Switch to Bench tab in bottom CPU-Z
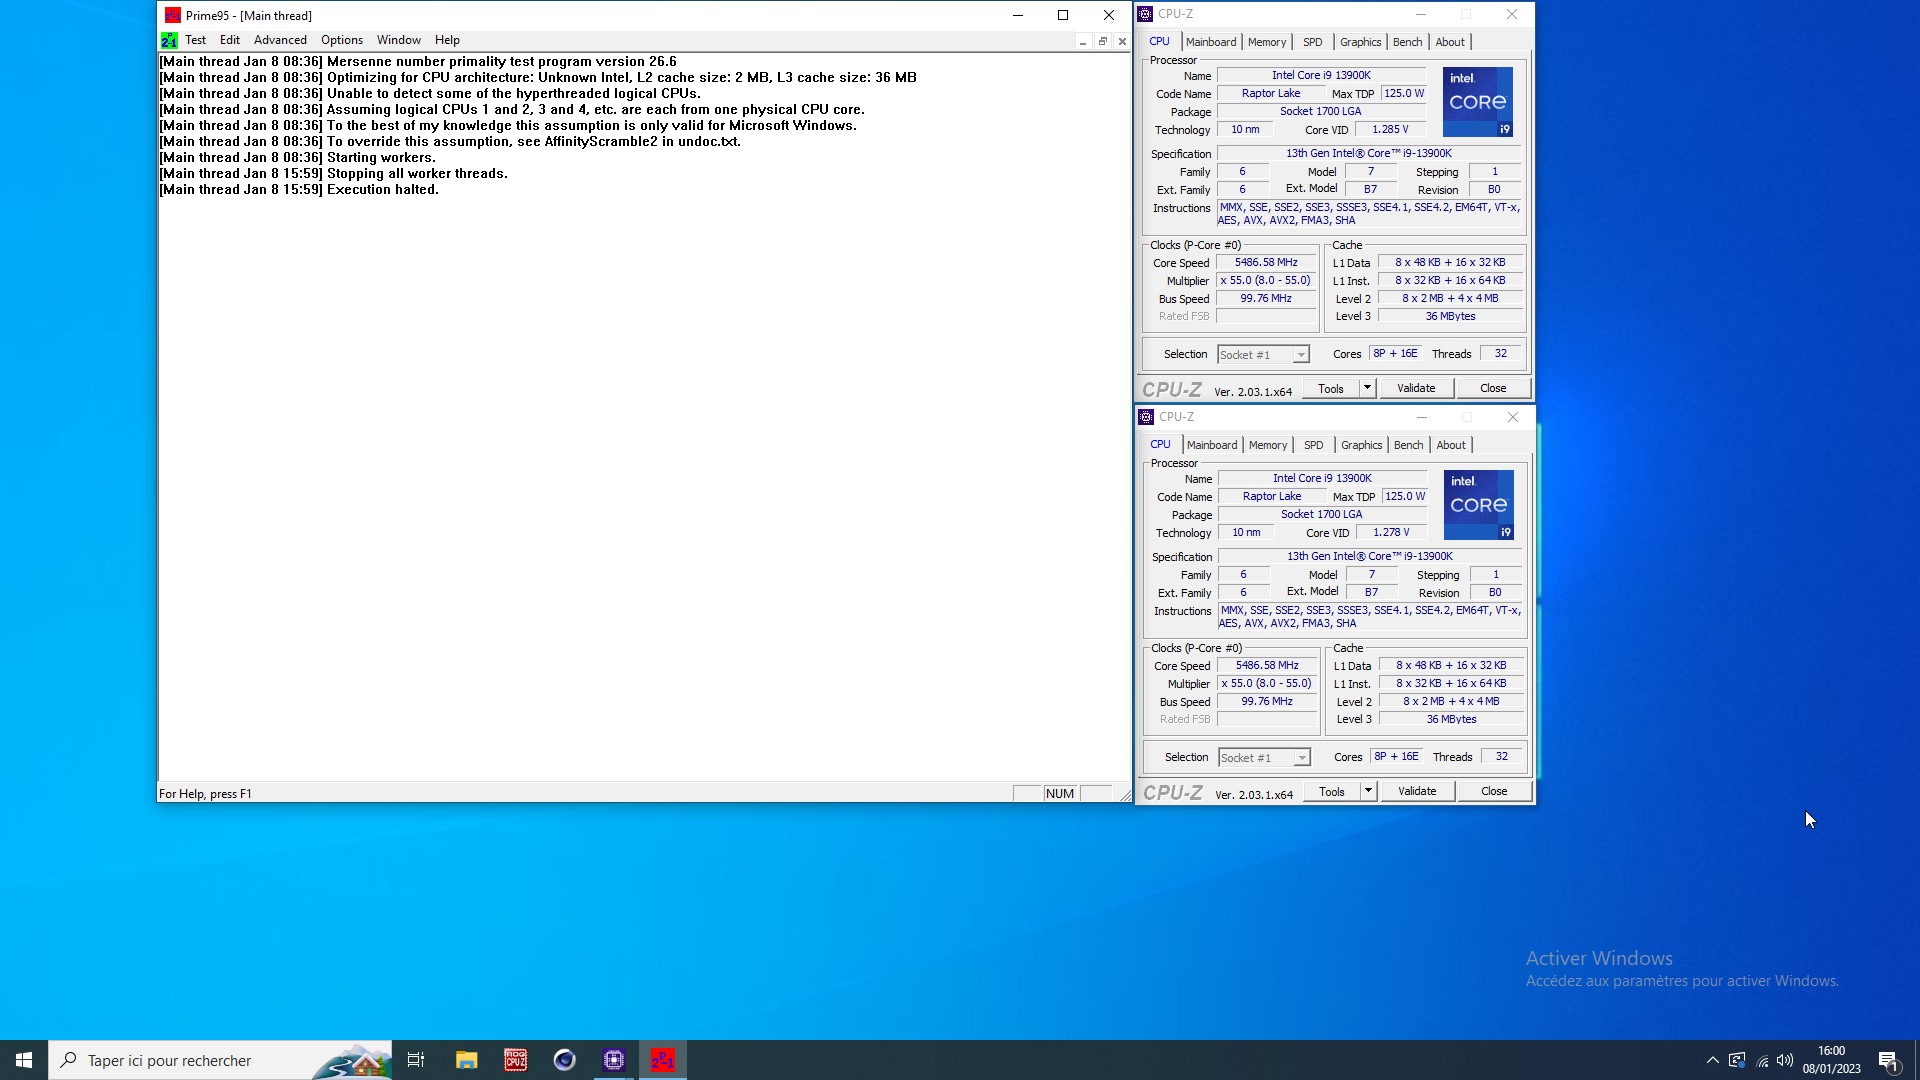Viewport: 1920px width, 1080px height. (x=1409, y=445)
